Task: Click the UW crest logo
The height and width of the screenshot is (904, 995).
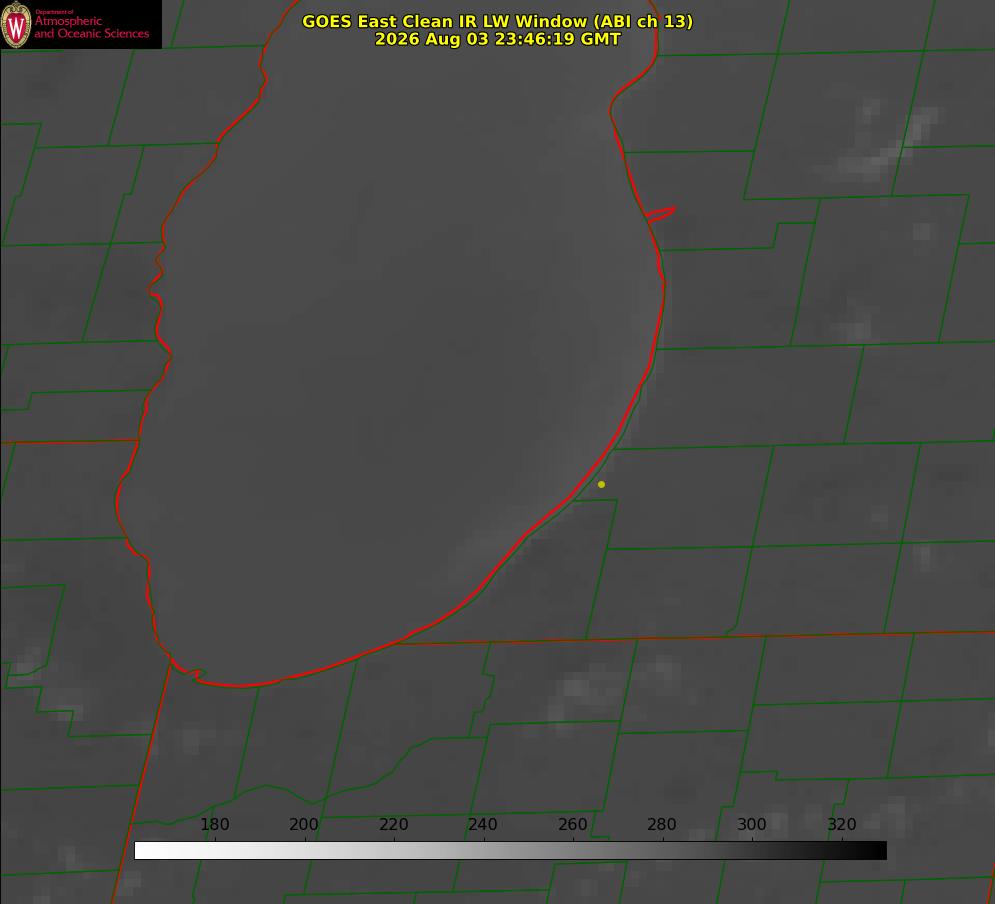Action: [x=16, y=24]
